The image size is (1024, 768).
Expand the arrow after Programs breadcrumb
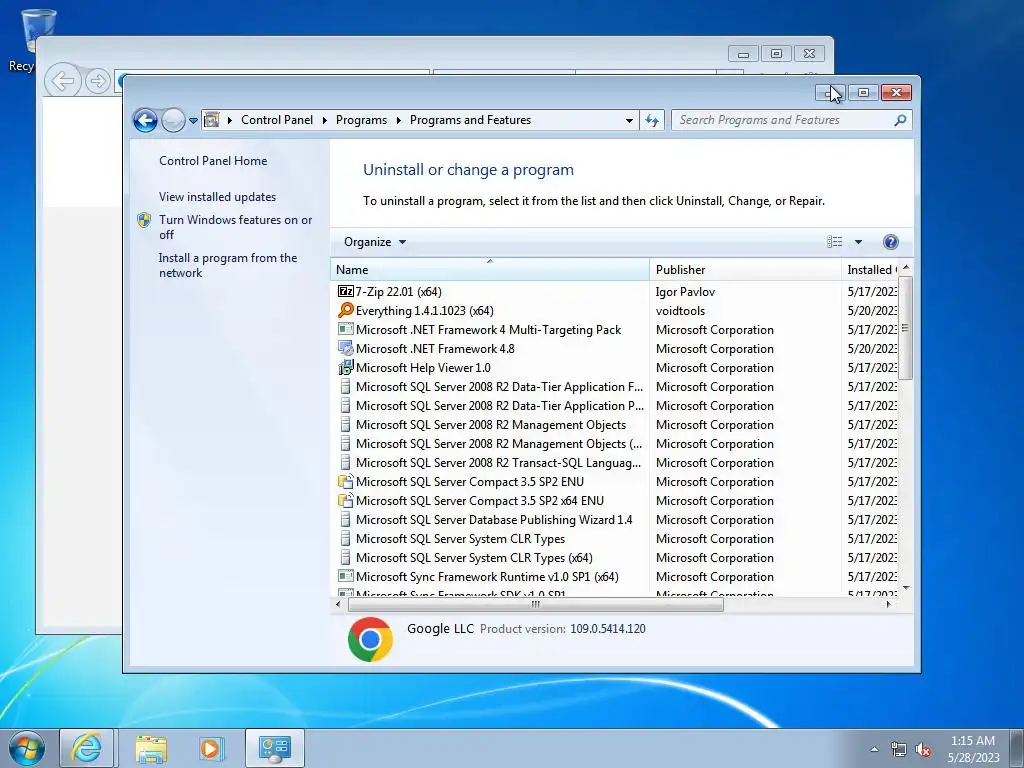click(x=398, y=120)
